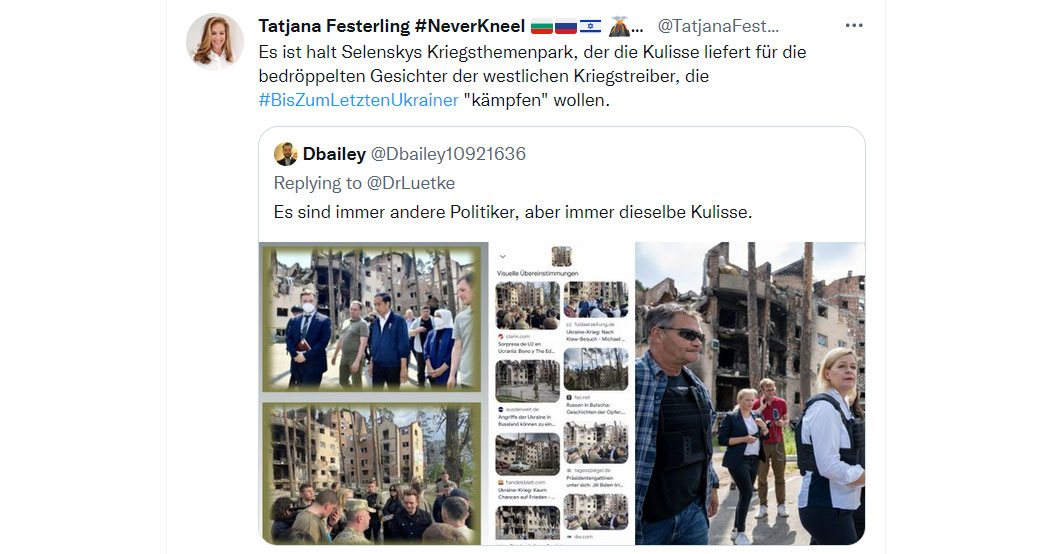Open Tatjana Festerling's profile picture

coord(215,41)
